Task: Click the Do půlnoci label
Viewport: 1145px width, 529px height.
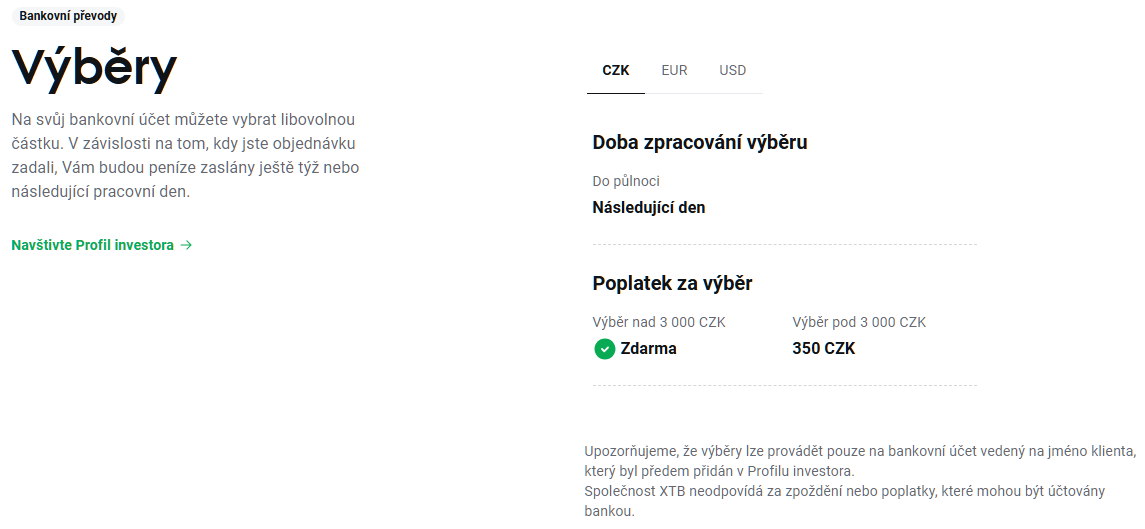Action: pos(626,181)
